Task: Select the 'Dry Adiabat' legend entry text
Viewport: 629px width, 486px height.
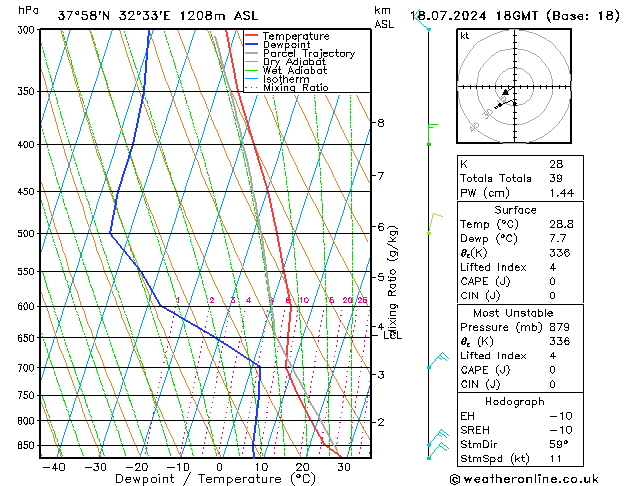Action: point(294,62)
